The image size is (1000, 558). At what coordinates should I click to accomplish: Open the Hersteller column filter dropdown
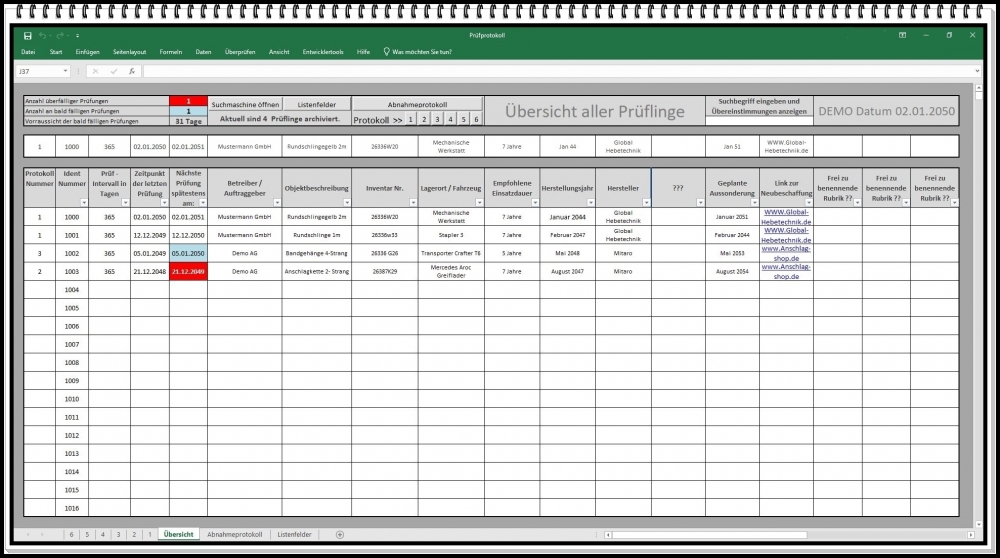pos(645,202)
